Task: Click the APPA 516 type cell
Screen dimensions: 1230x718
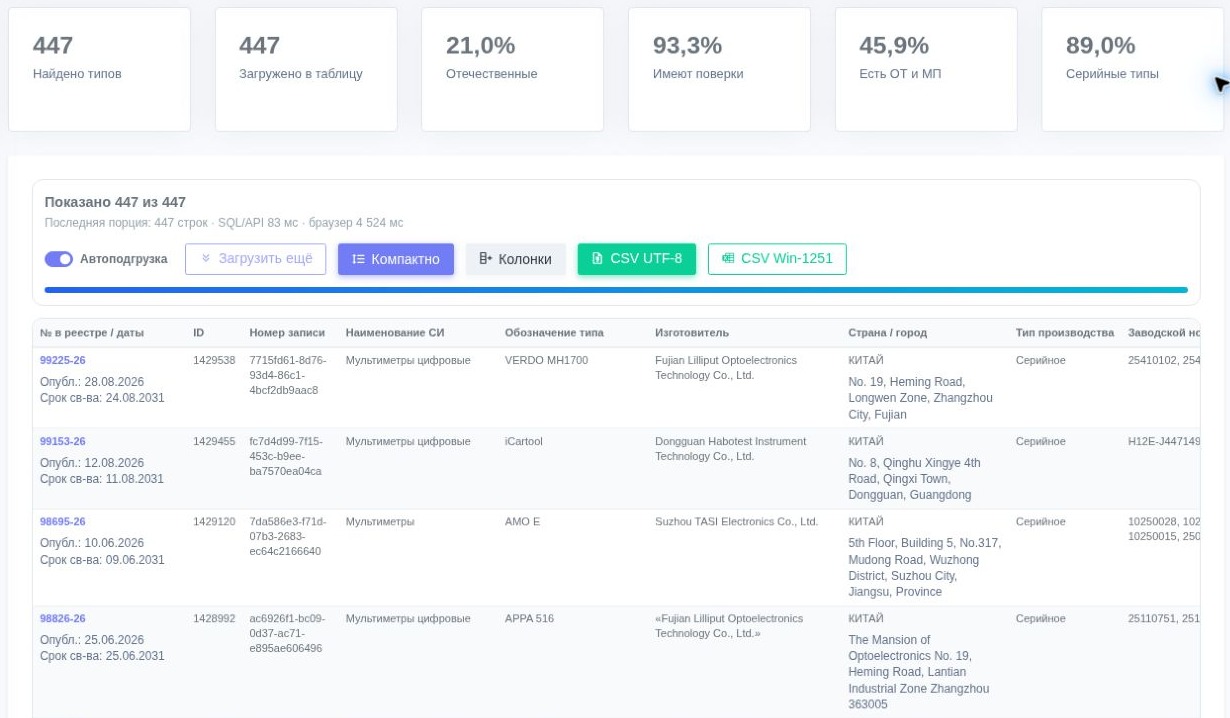Action: coord(529,618)
